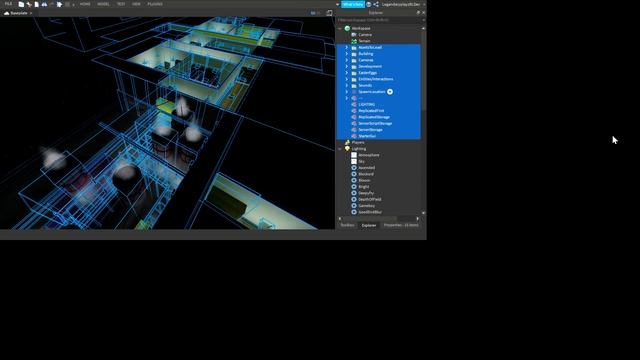640x360 pixels.
Task: Select the Players service
Action: point(358,142)
